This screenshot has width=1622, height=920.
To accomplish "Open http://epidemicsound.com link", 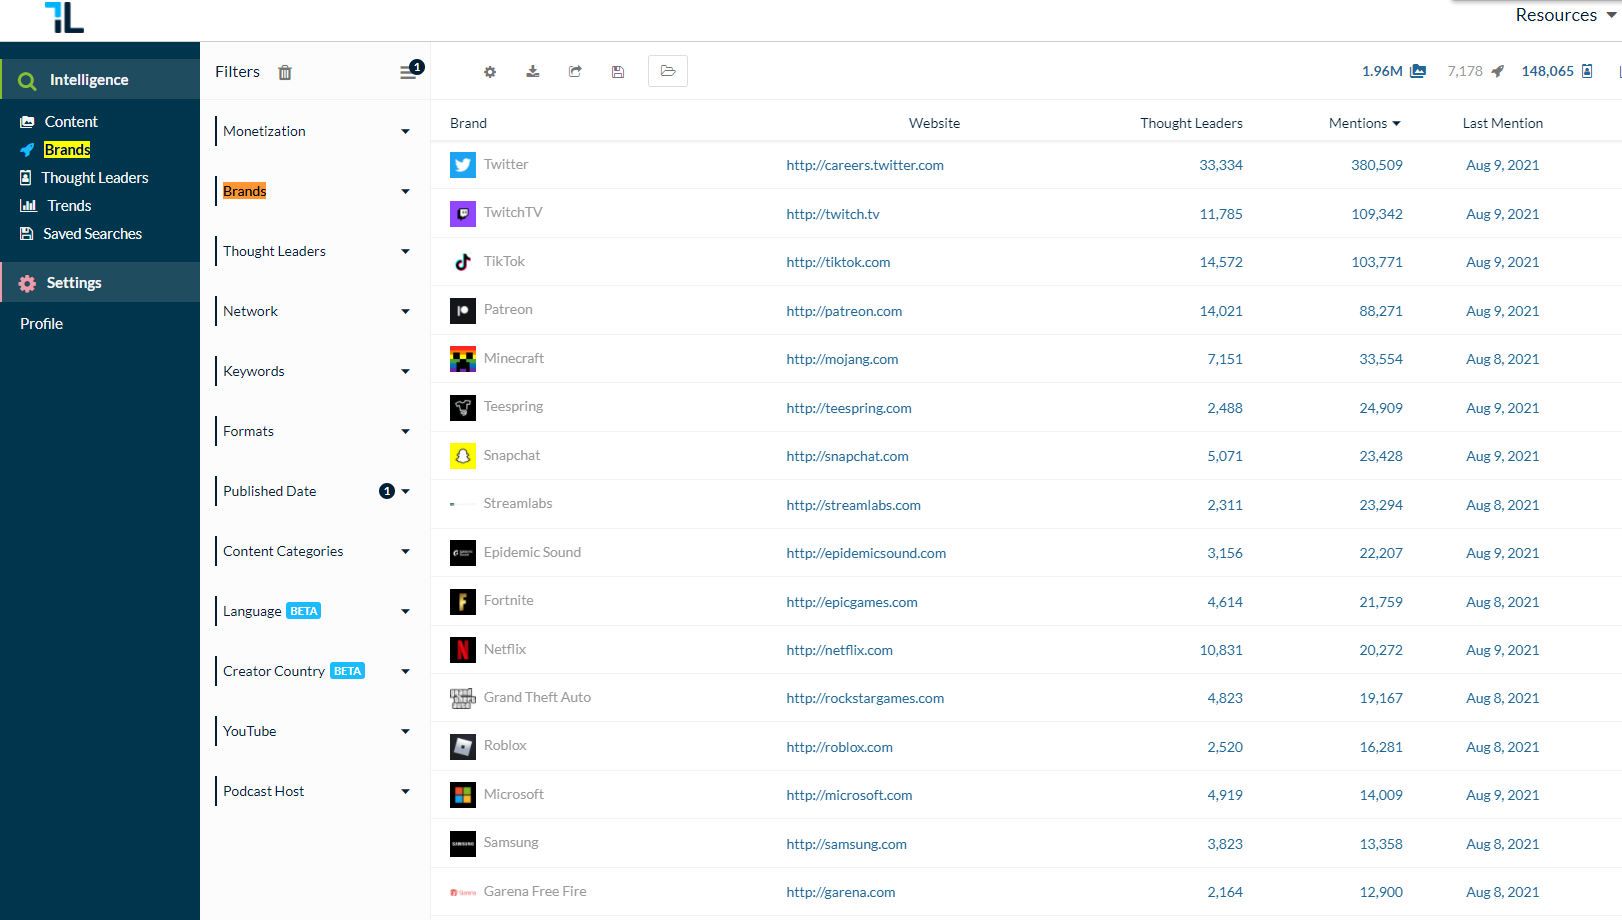I will pos(866,553).
